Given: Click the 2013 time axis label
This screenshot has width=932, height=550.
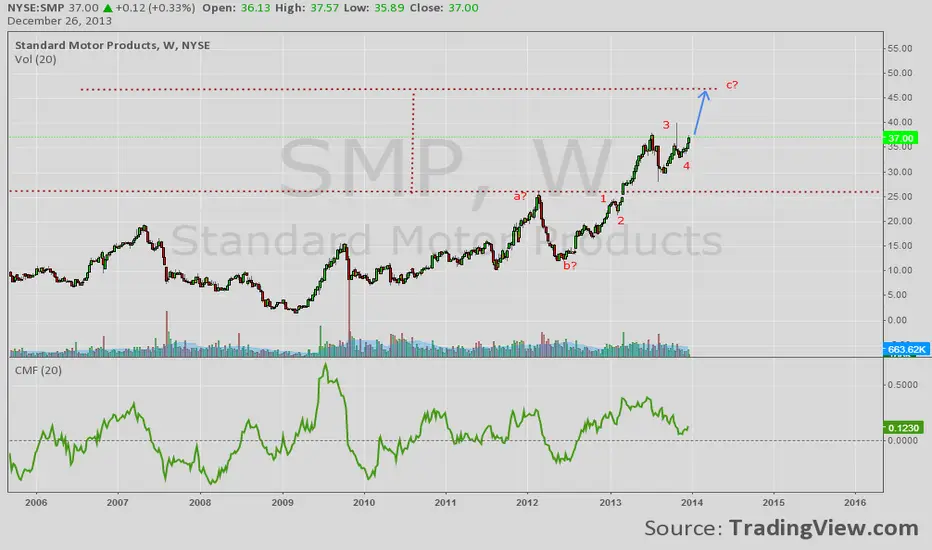Looking at the screenshot, I should pyautogui.click(x=610, y=502).
